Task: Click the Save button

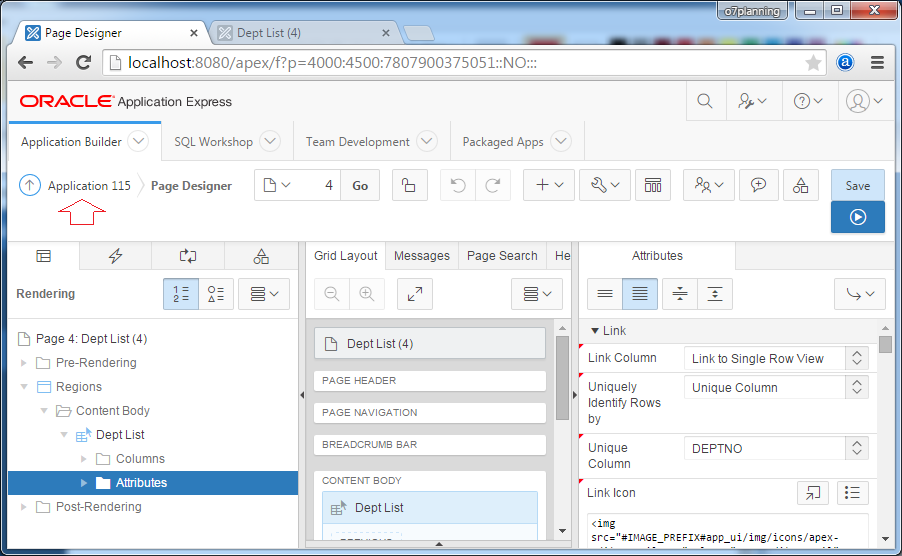Action: tap(858, 185)
